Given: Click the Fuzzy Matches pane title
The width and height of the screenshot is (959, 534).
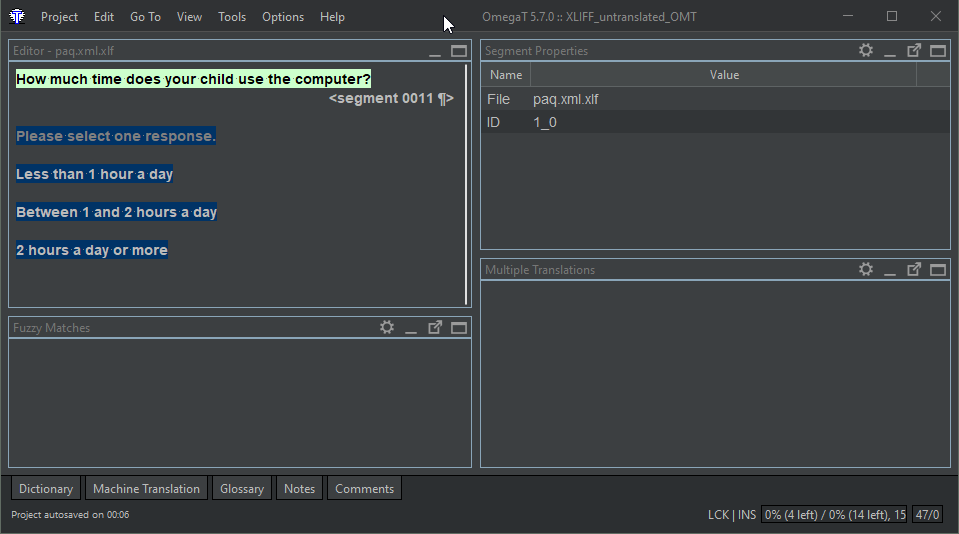Looking at the screenshot, I should [51, 328].
